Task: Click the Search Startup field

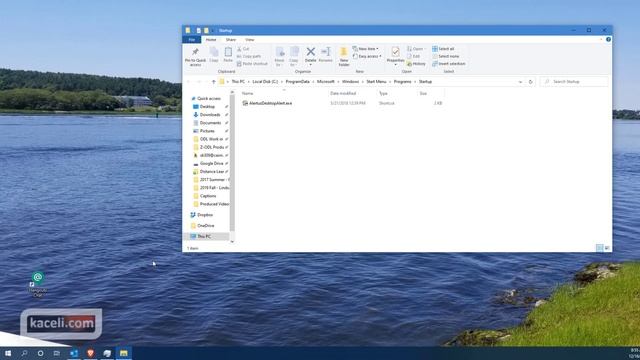Action: (x=574, y=82)
